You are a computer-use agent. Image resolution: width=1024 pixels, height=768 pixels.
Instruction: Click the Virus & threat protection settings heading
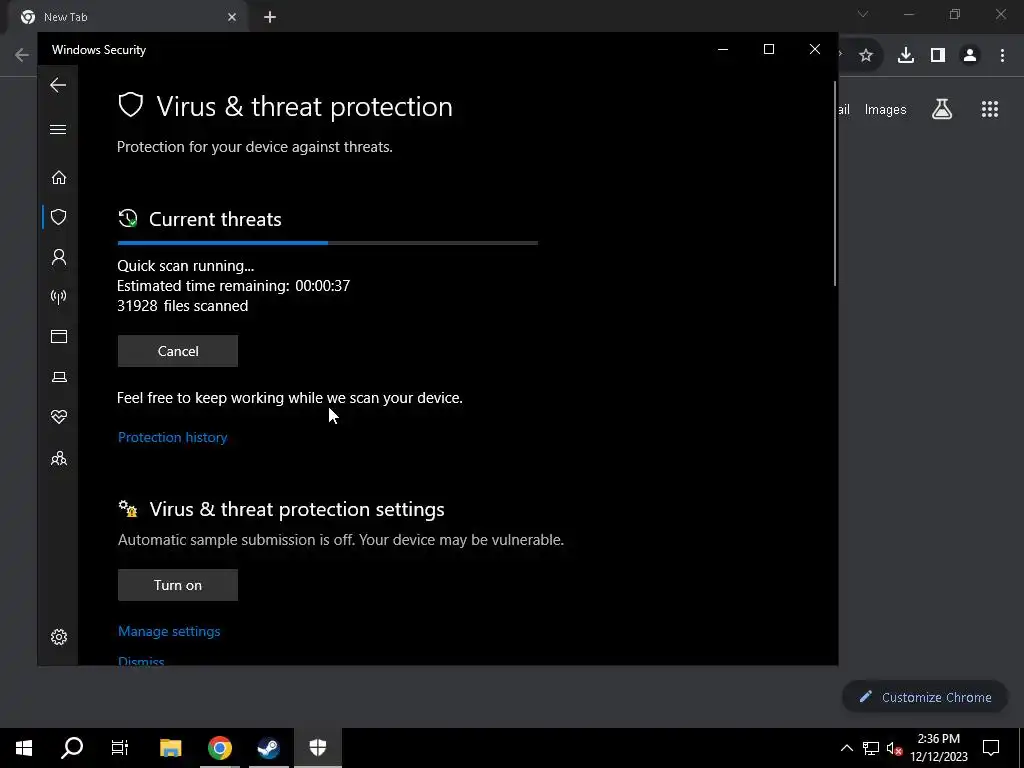[297, 509]
